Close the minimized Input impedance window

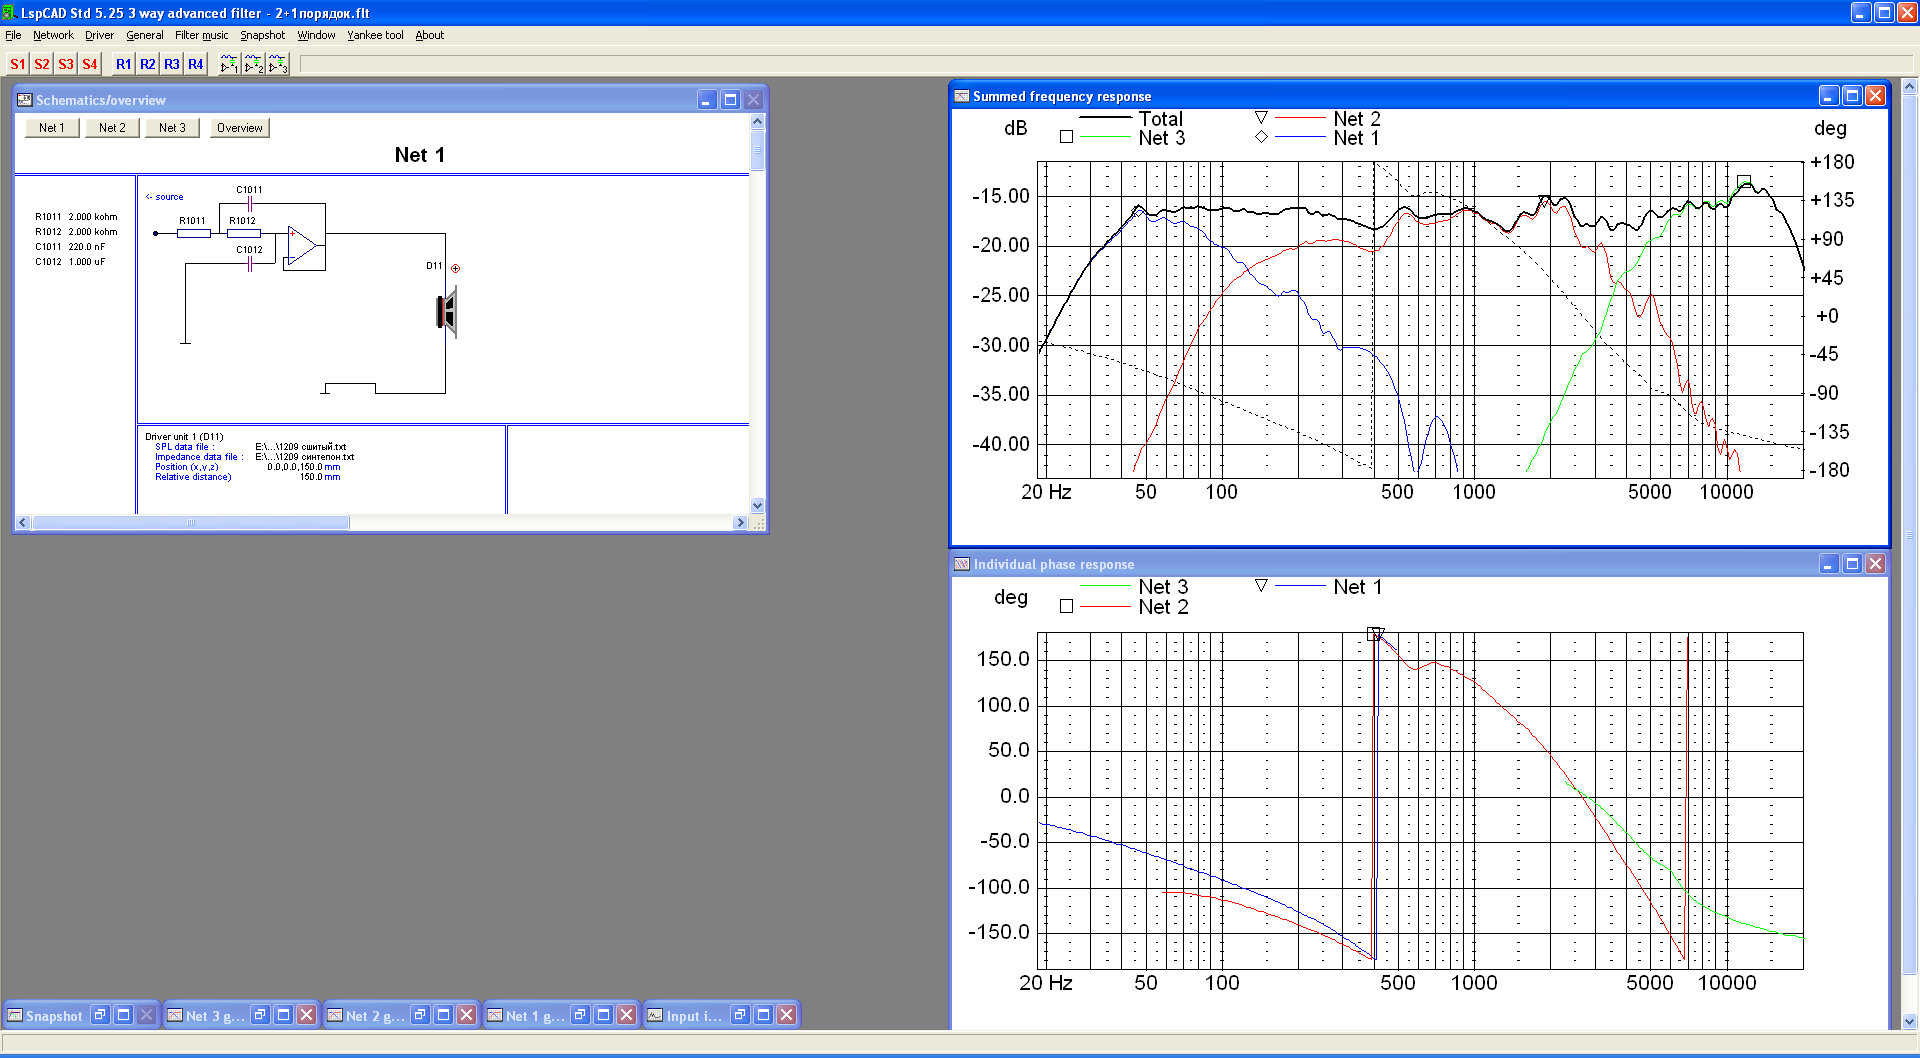point(786,1015)
